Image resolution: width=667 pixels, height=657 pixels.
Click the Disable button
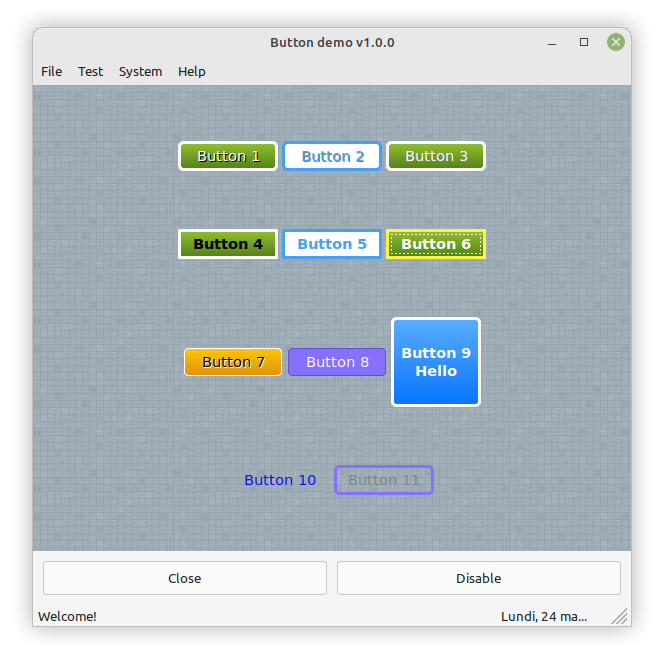478,578
